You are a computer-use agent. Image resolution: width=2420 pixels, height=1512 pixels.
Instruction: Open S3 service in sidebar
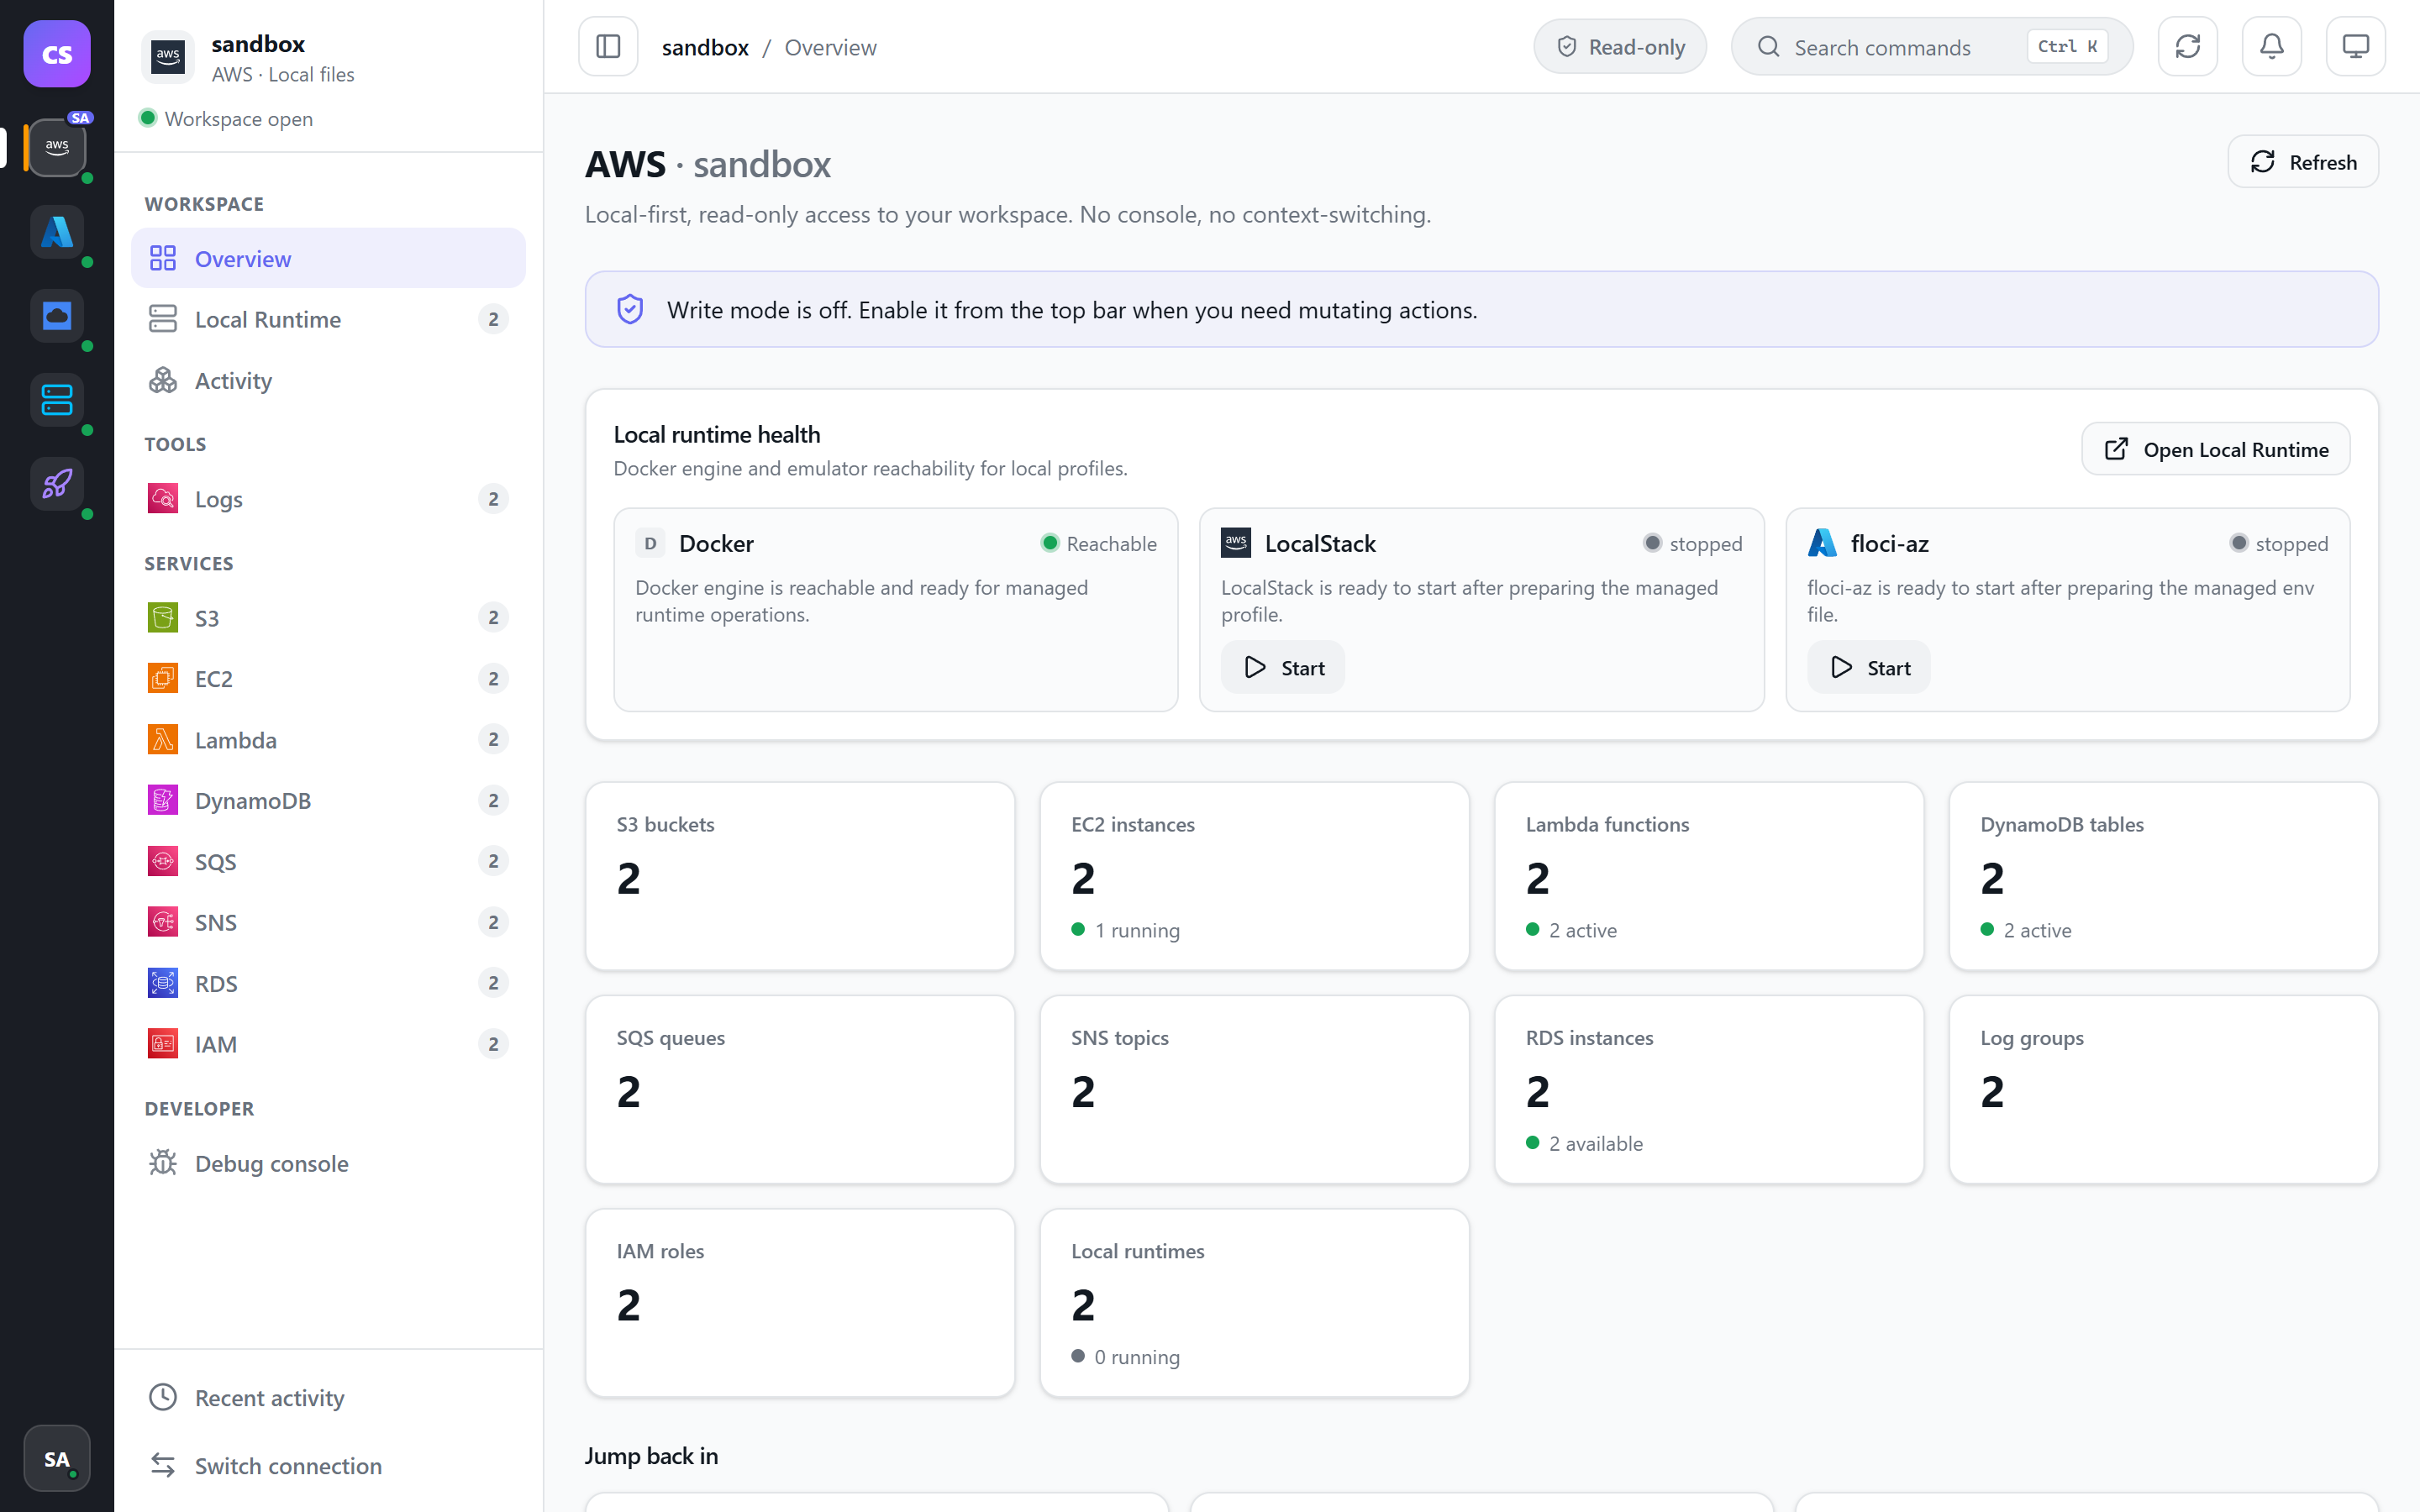pos(328,617)
